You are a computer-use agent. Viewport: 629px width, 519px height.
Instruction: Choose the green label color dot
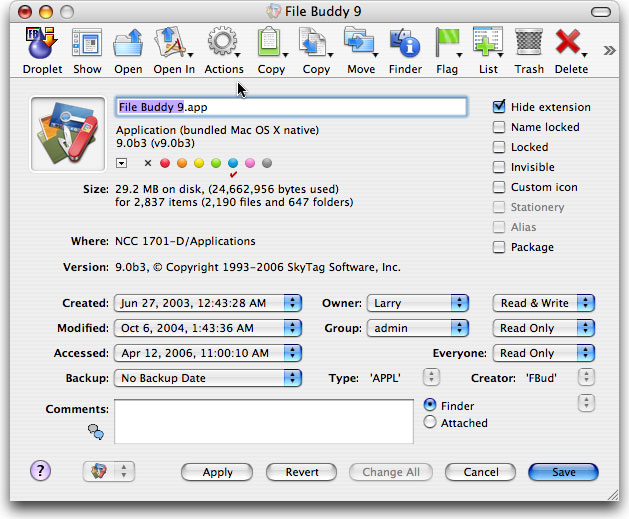[216, 163]
